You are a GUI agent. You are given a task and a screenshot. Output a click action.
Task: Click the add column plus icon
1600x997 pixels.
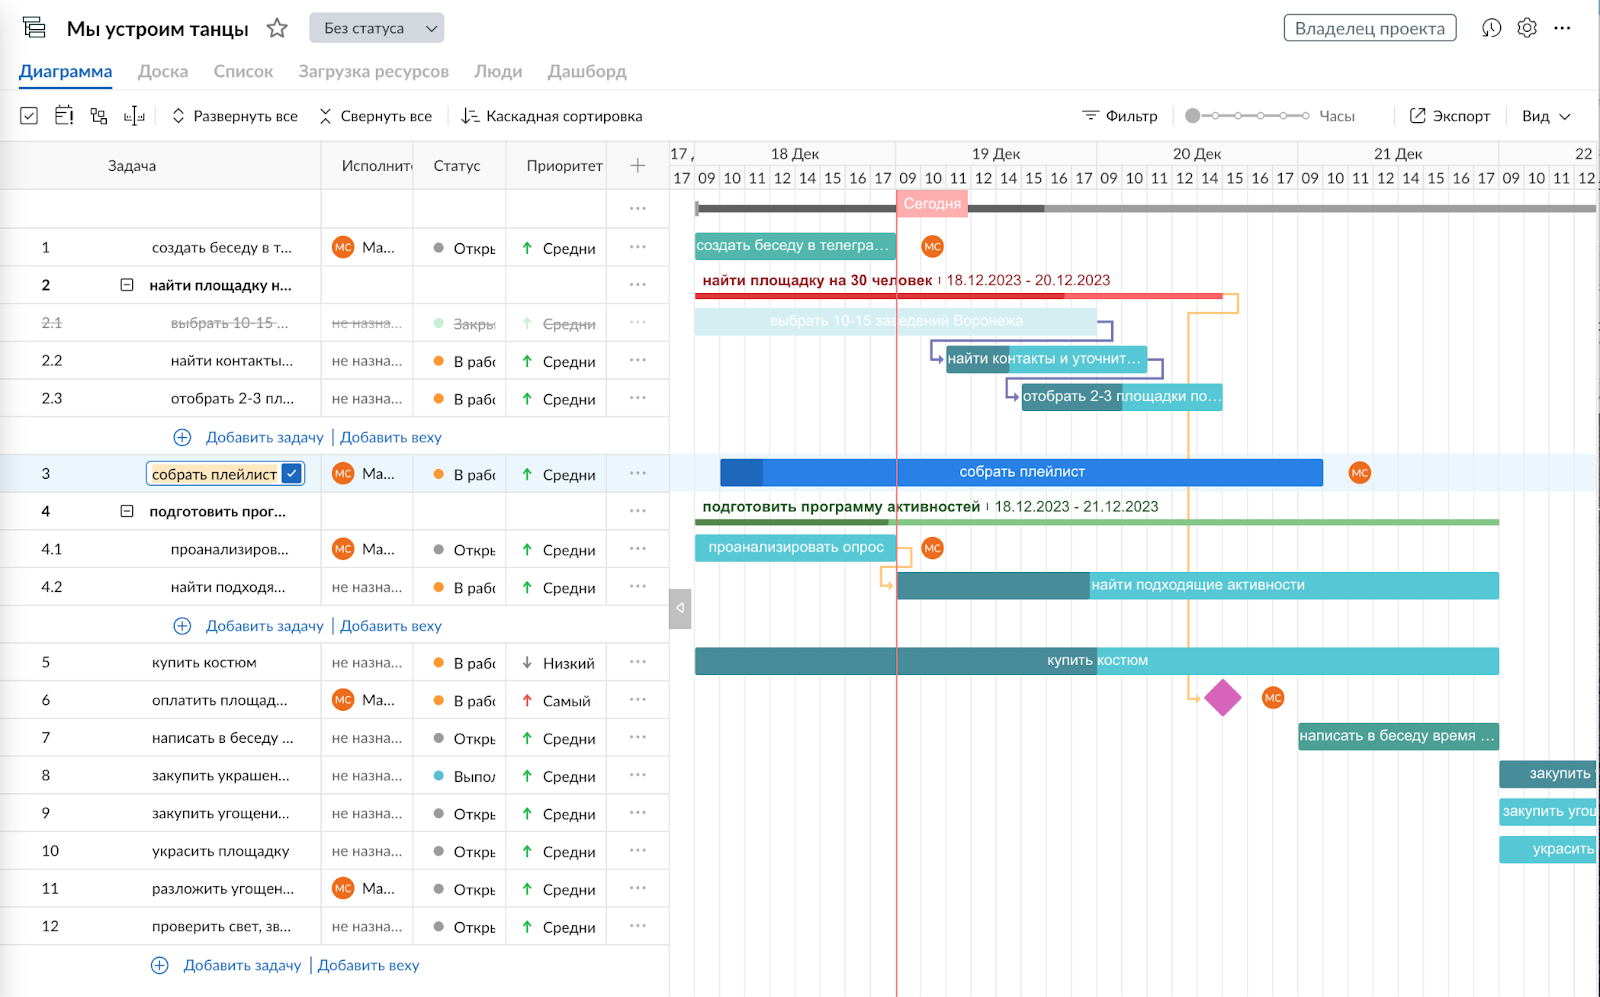(637, 166)
